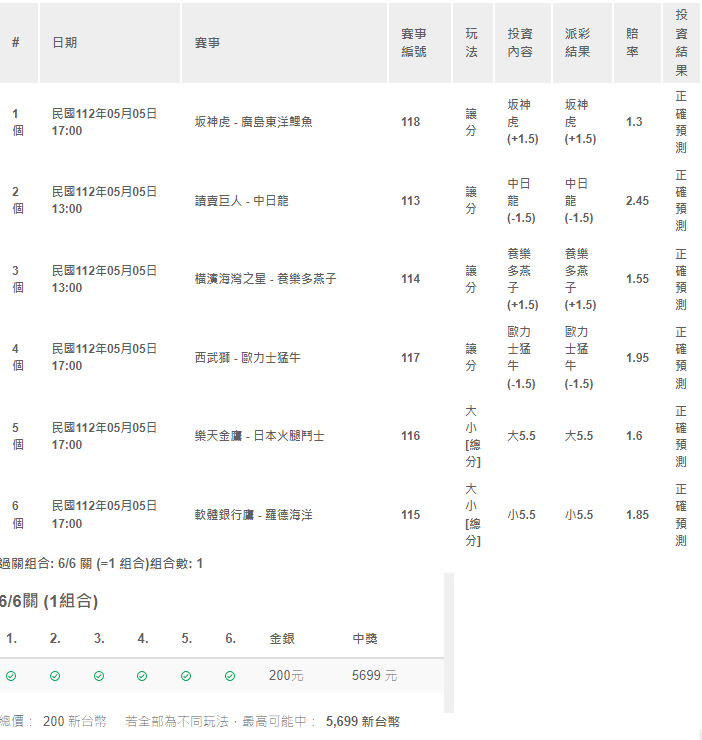Viewport: 702px width, 740px height.
Task: Click the 樂天金鷹 - 日本火腿鬥士 match
Action: pos(259,436)
